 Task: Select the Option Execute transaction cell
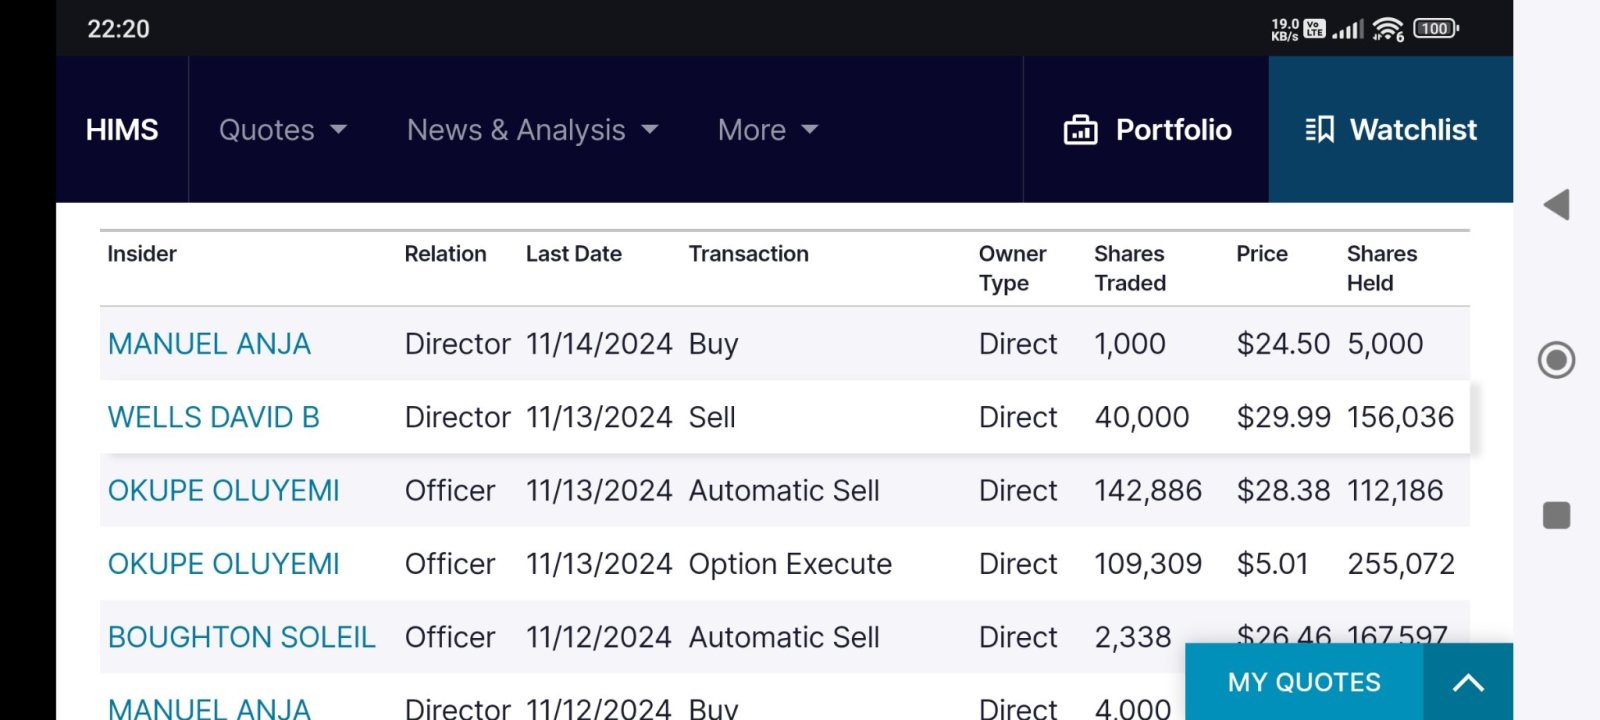pos(790,564)
